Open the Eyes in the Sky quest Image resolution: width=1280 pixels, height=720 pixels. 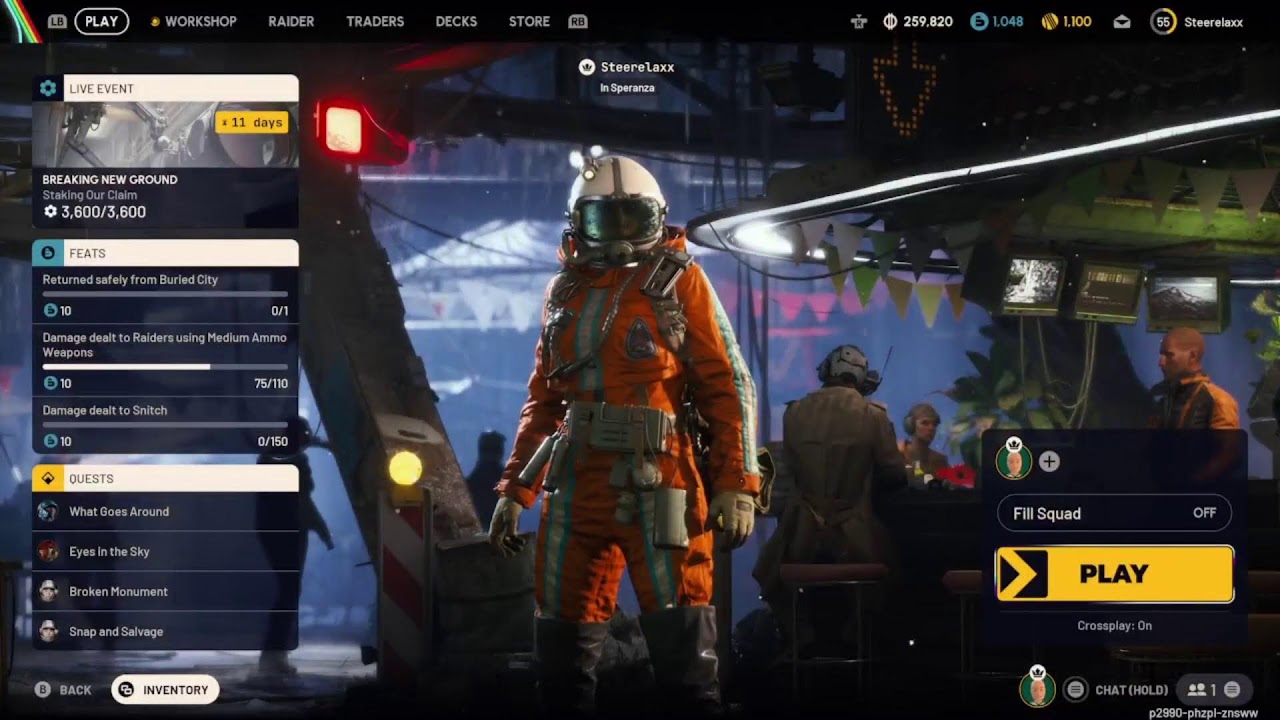(x=165, y=551)
